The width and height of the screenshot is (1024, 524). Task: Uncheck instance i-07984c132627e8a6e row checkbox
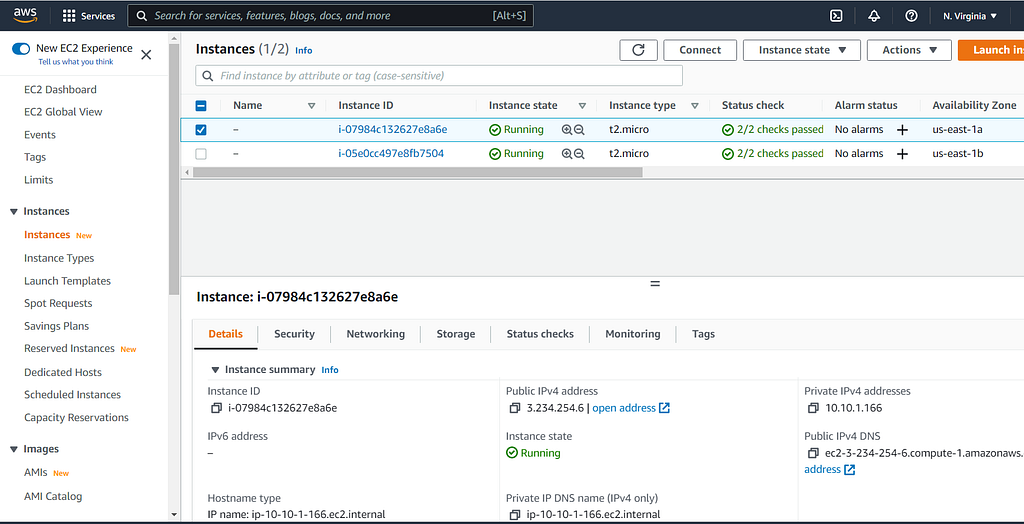pos(201,130)
